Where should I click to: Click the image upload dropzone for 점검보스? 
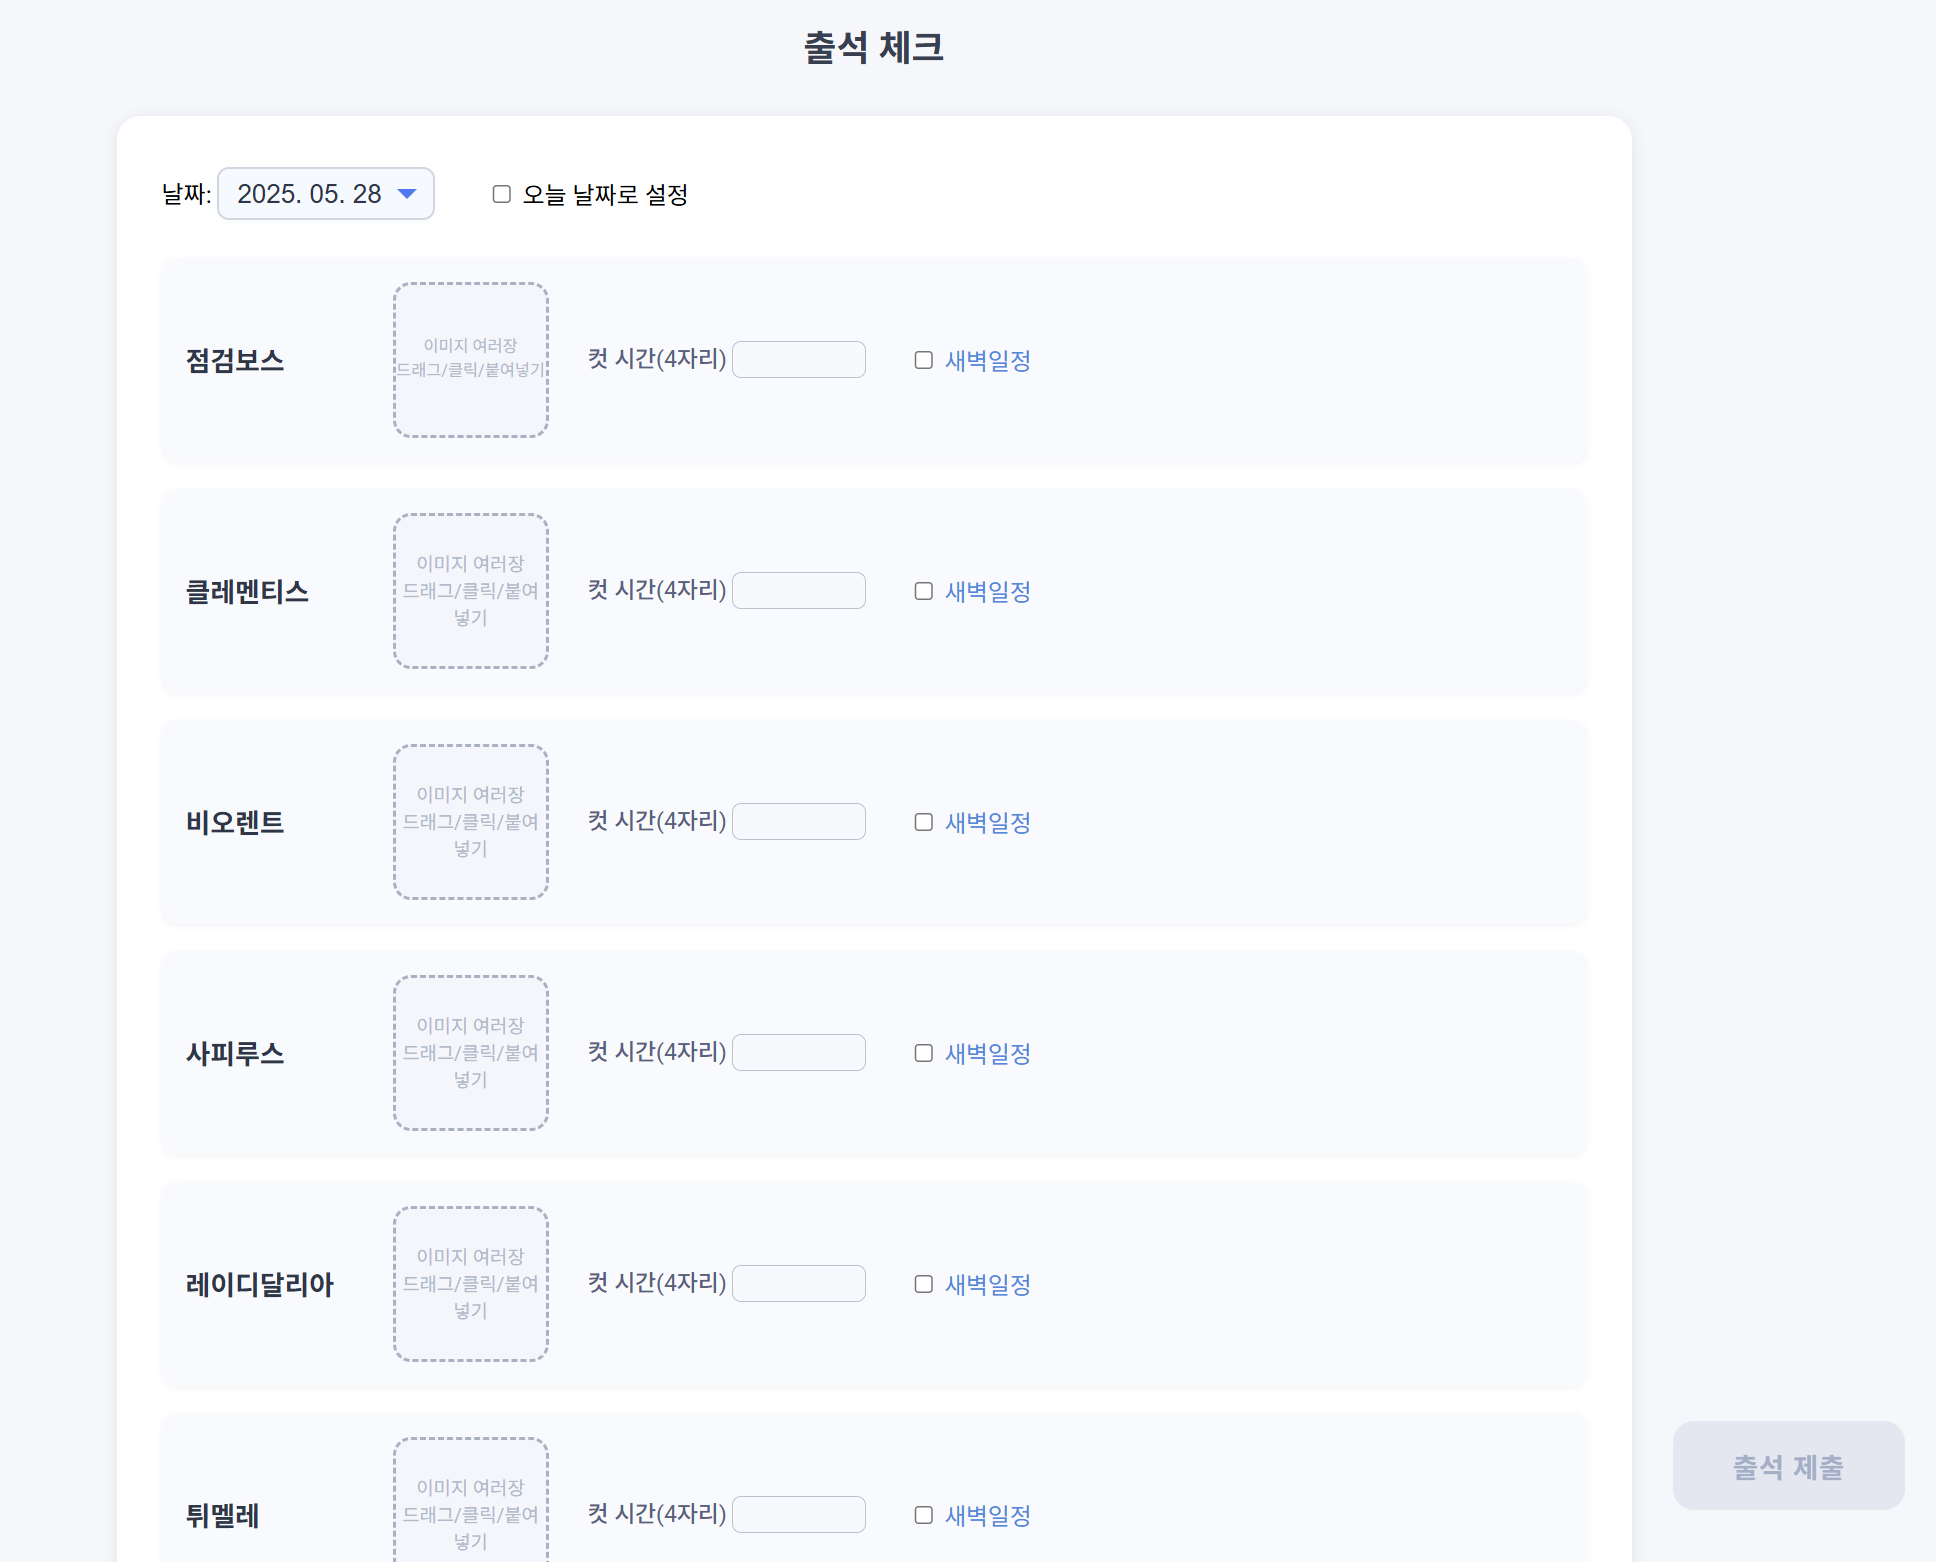pyautogui.click(x=470, y=360)
